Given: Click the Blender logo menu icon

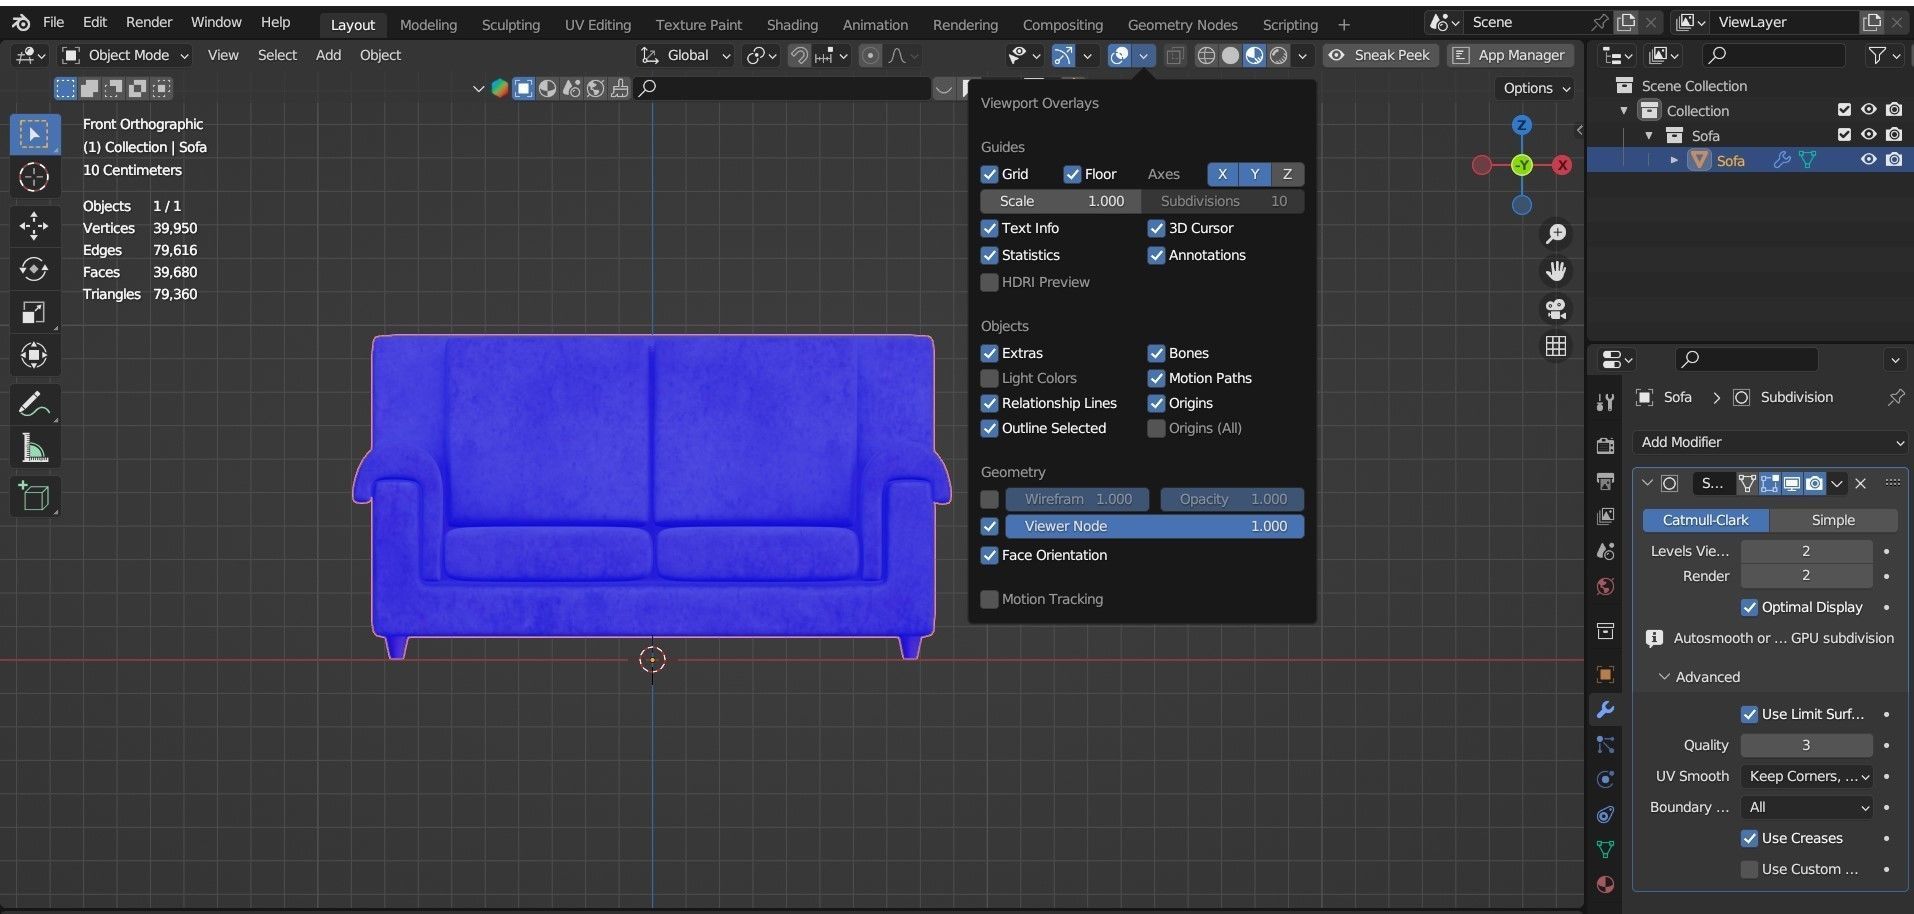Looking at the screenshot, I should [20, 22].
